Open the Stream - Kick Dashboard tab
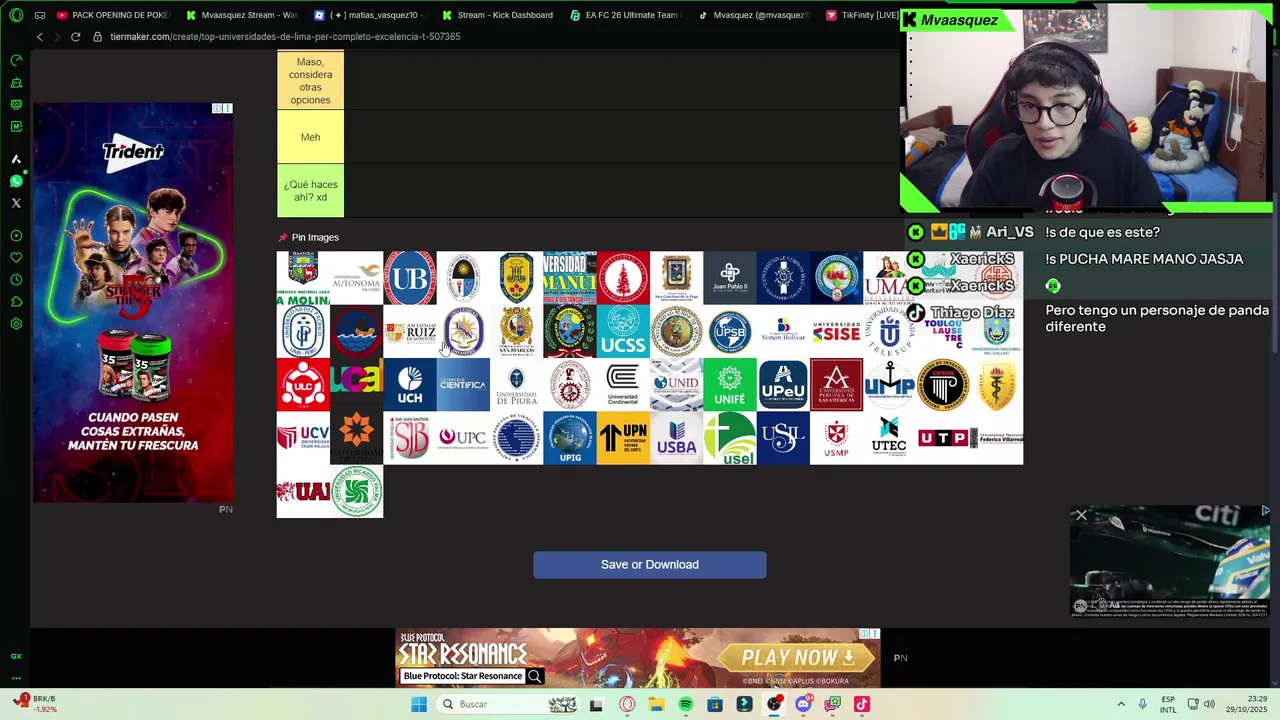Screen dimensions: 1280x720 [497, 15]
